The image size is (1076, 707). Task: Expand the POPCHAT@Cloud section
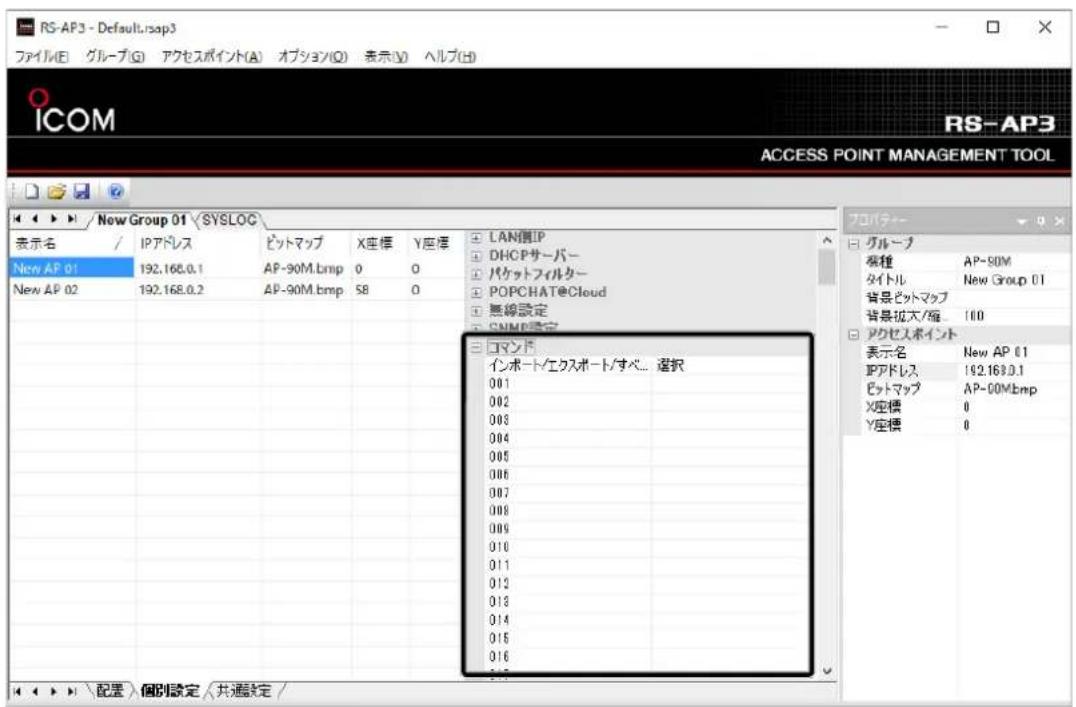coord(476,292)
